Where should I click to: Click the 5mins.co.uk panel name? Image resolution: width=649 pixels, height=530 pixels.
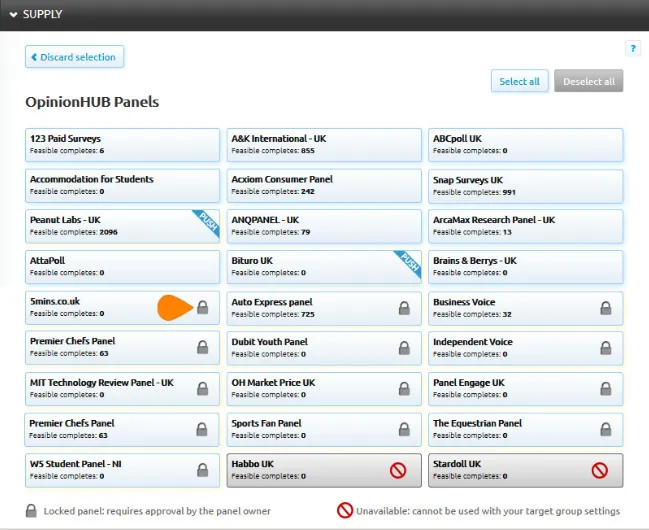(55, 301)
